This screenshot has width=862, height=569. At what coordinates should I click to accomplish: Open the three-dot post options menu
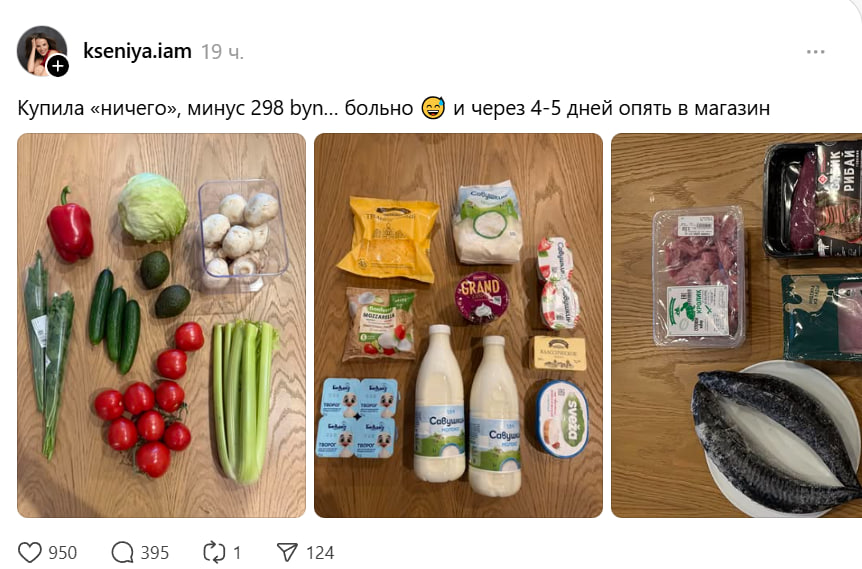pyautogui.click(x=815, y=52)
